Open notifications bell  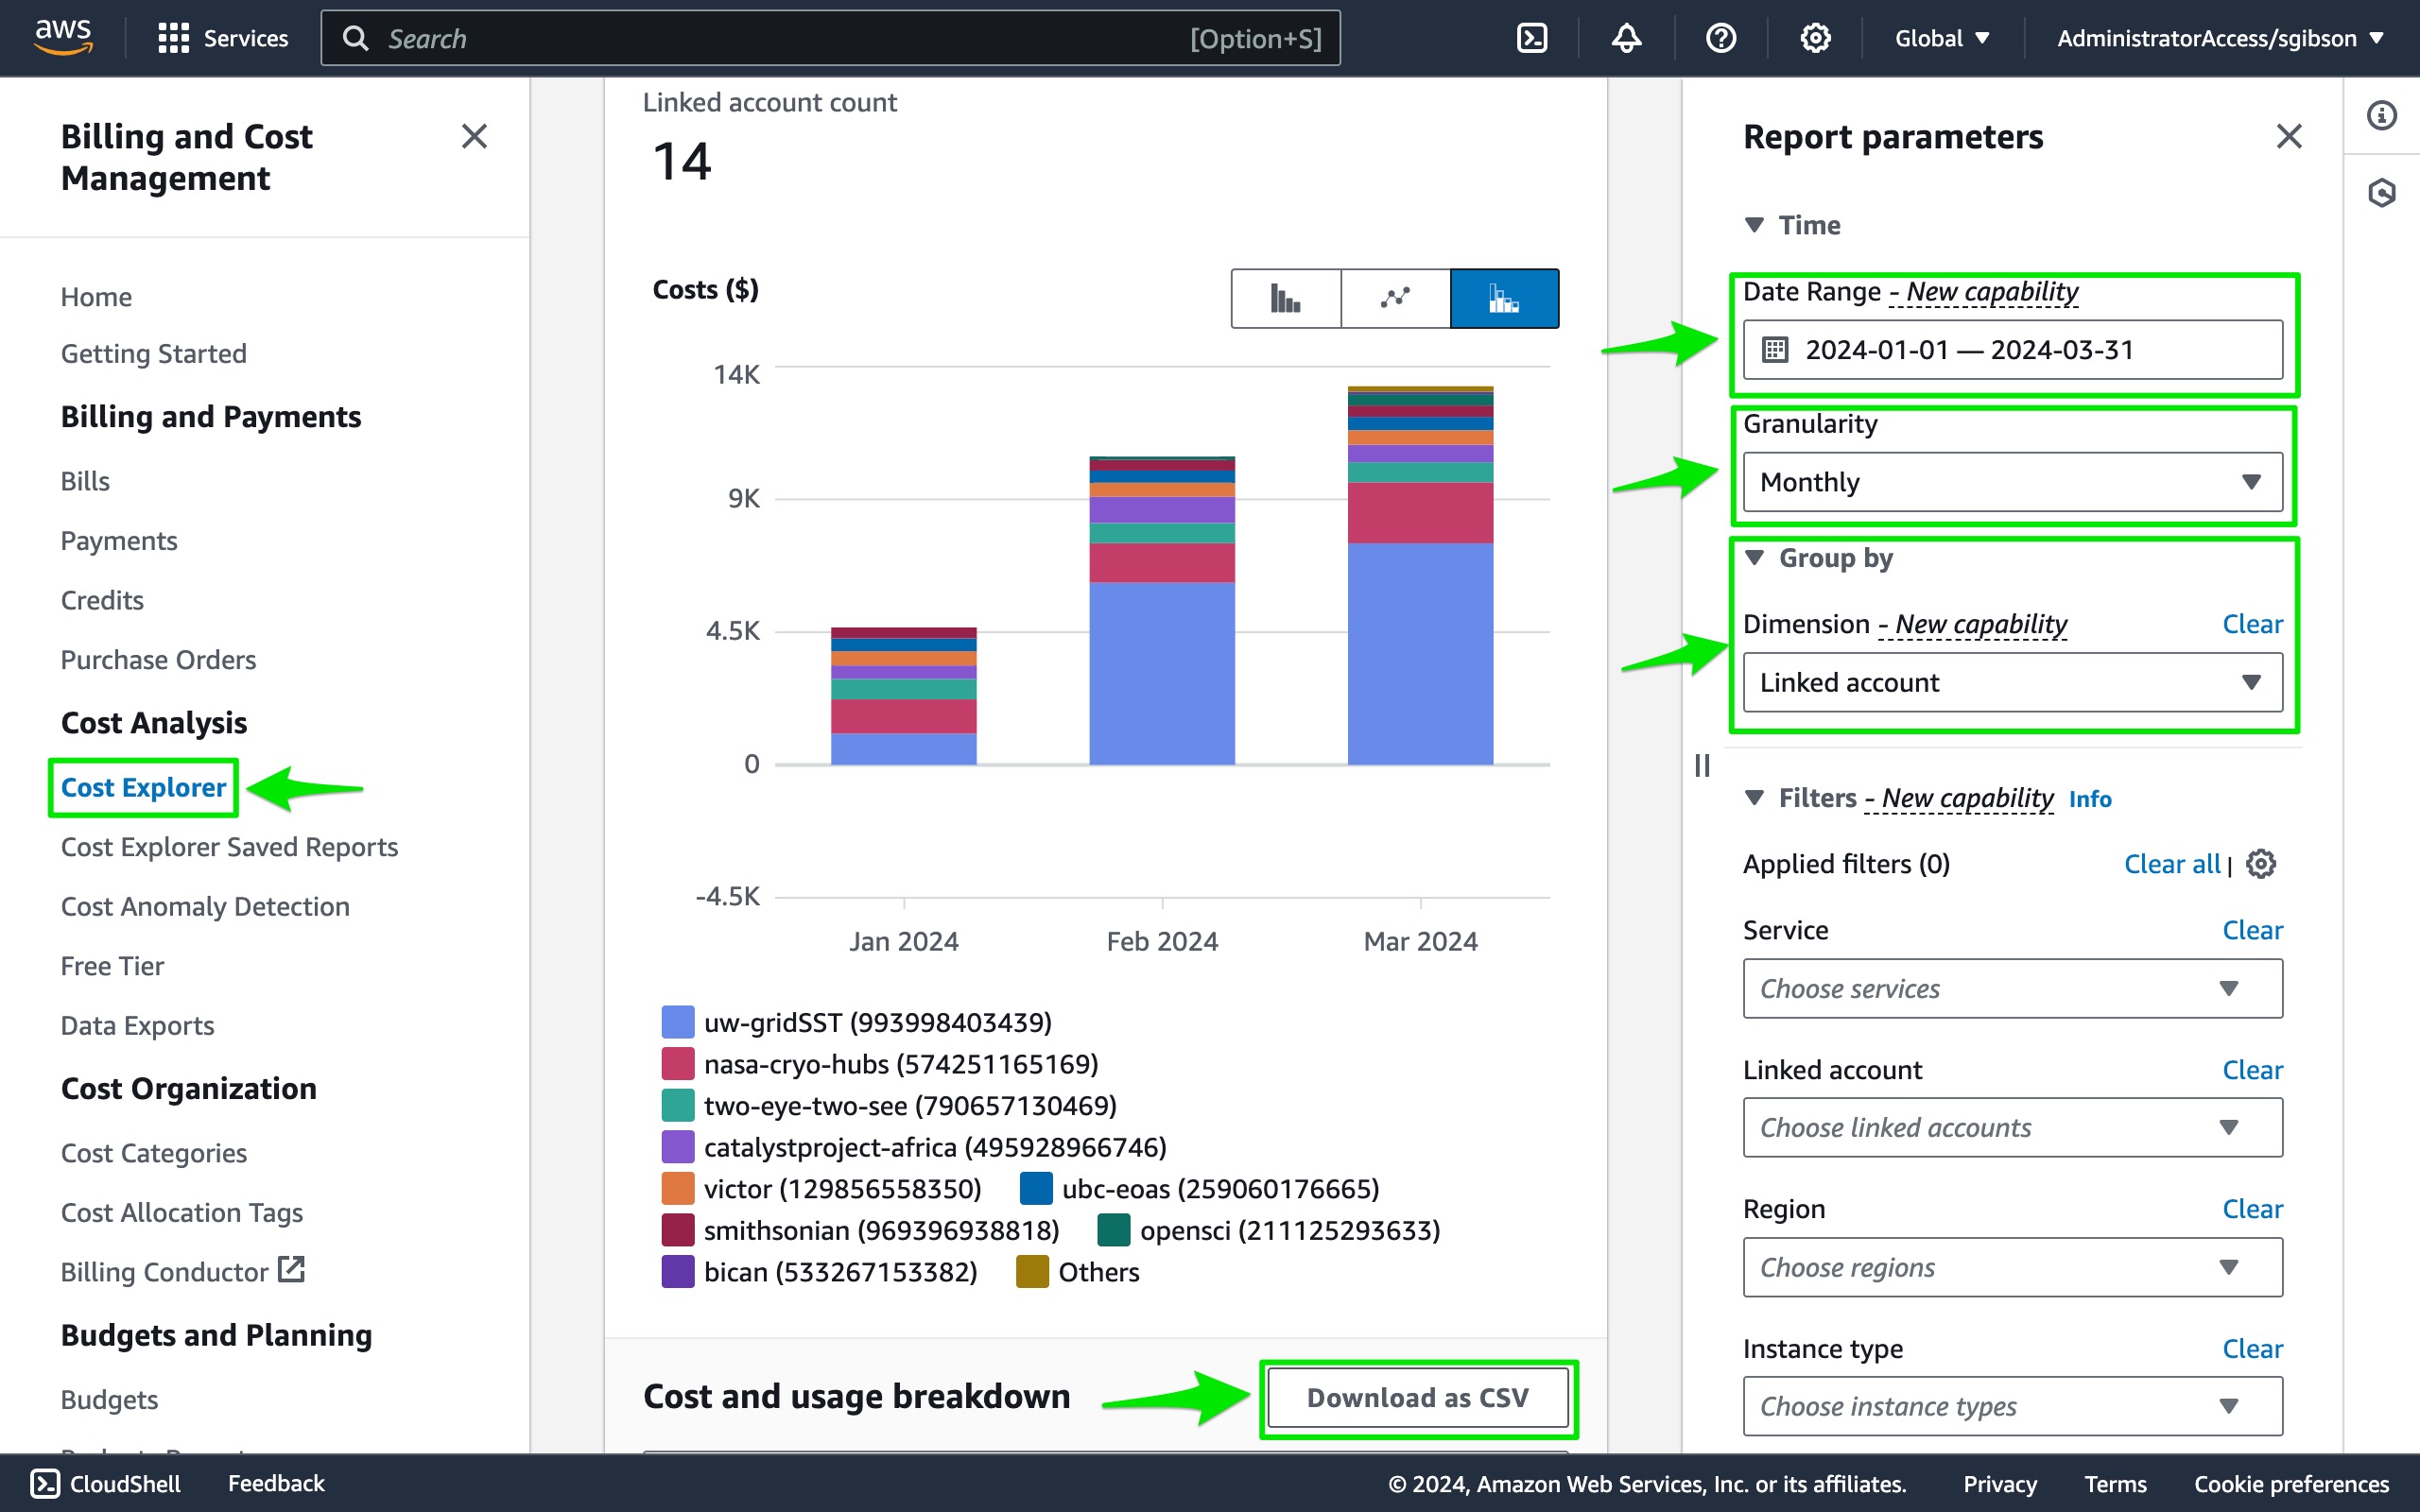tap(1627, 38)
